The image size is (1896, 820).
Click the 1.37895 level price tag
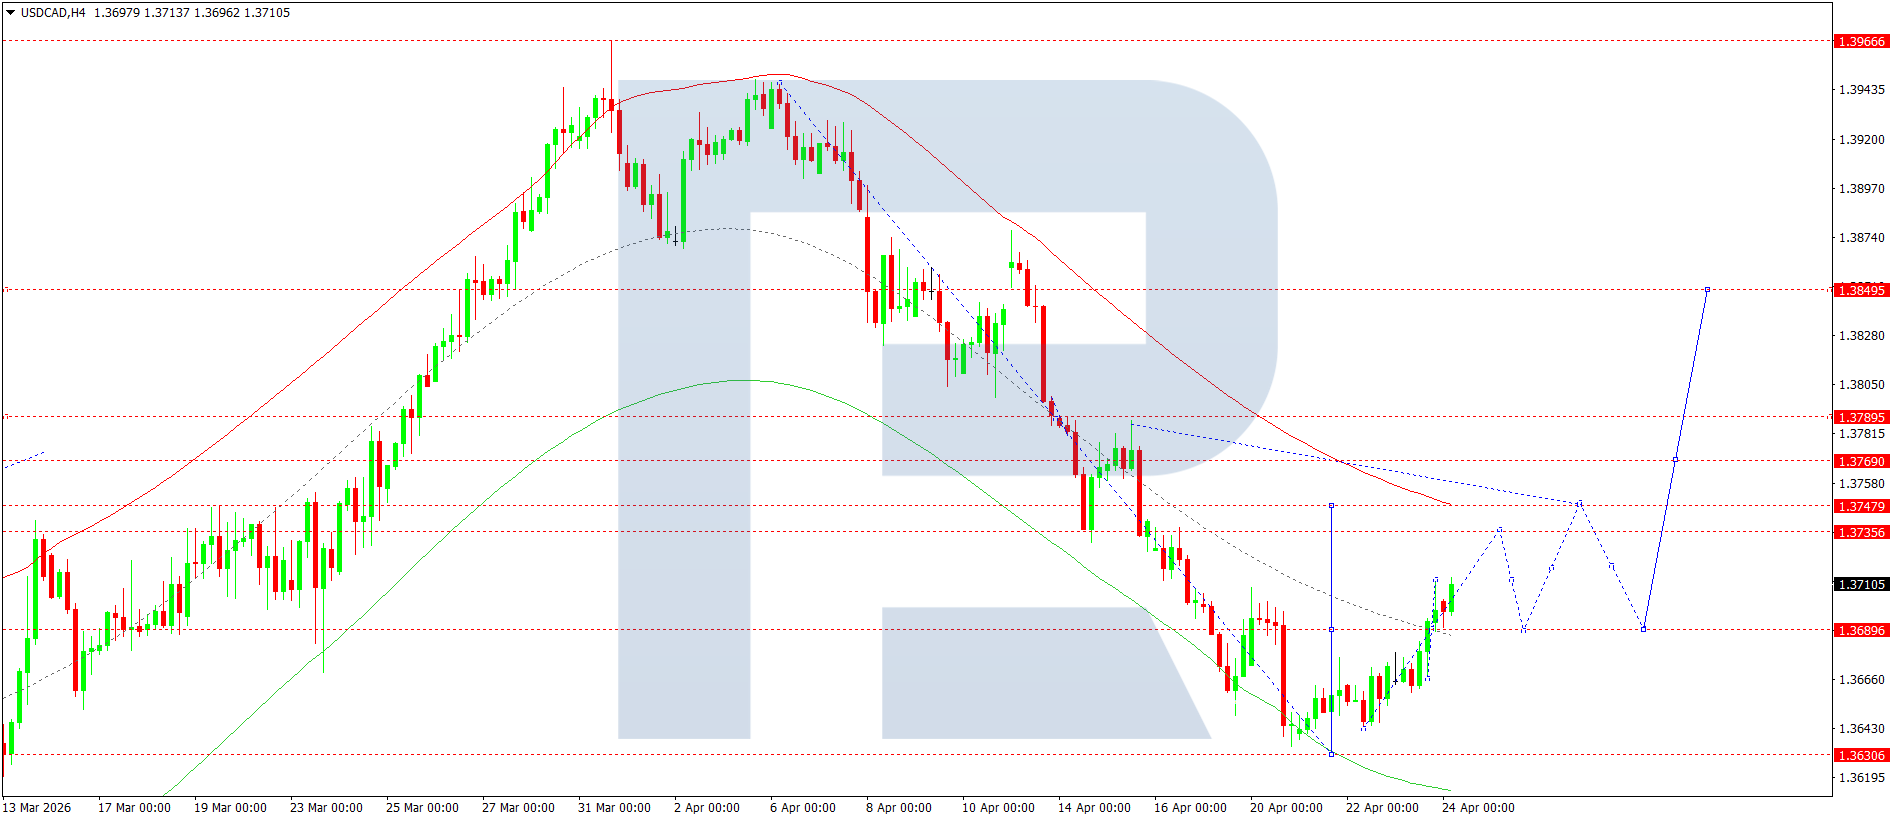coord(1861,417)
